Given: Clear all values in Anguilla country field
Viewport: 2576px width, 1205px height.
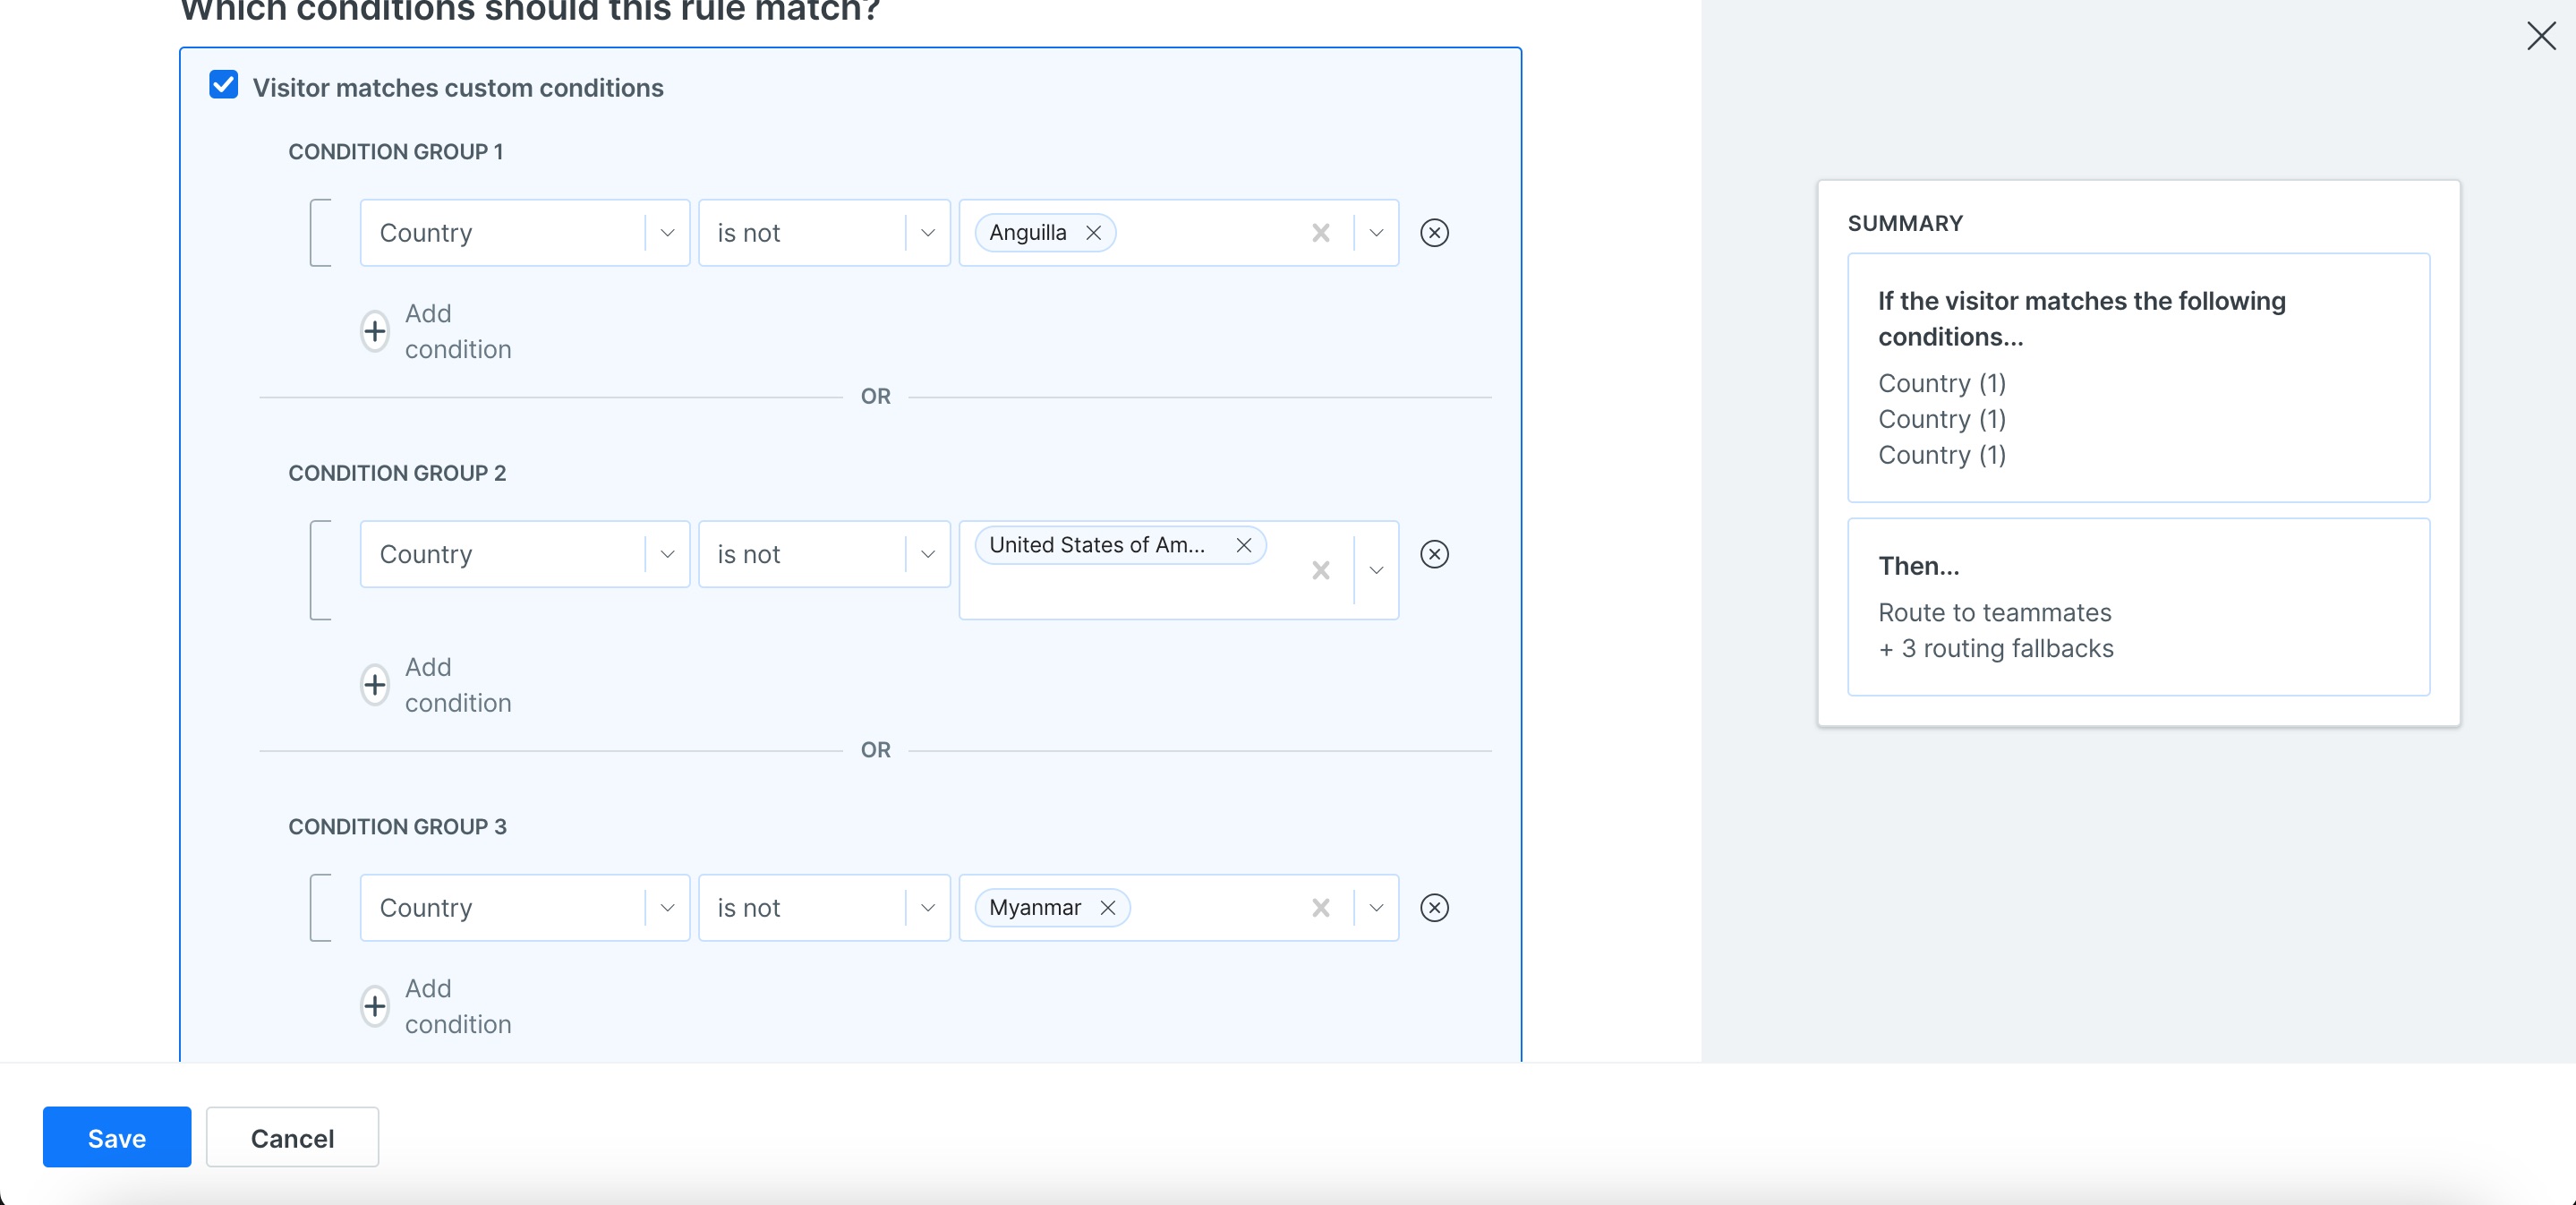Looking at the screenshot, I should [x=1321, y=233].
